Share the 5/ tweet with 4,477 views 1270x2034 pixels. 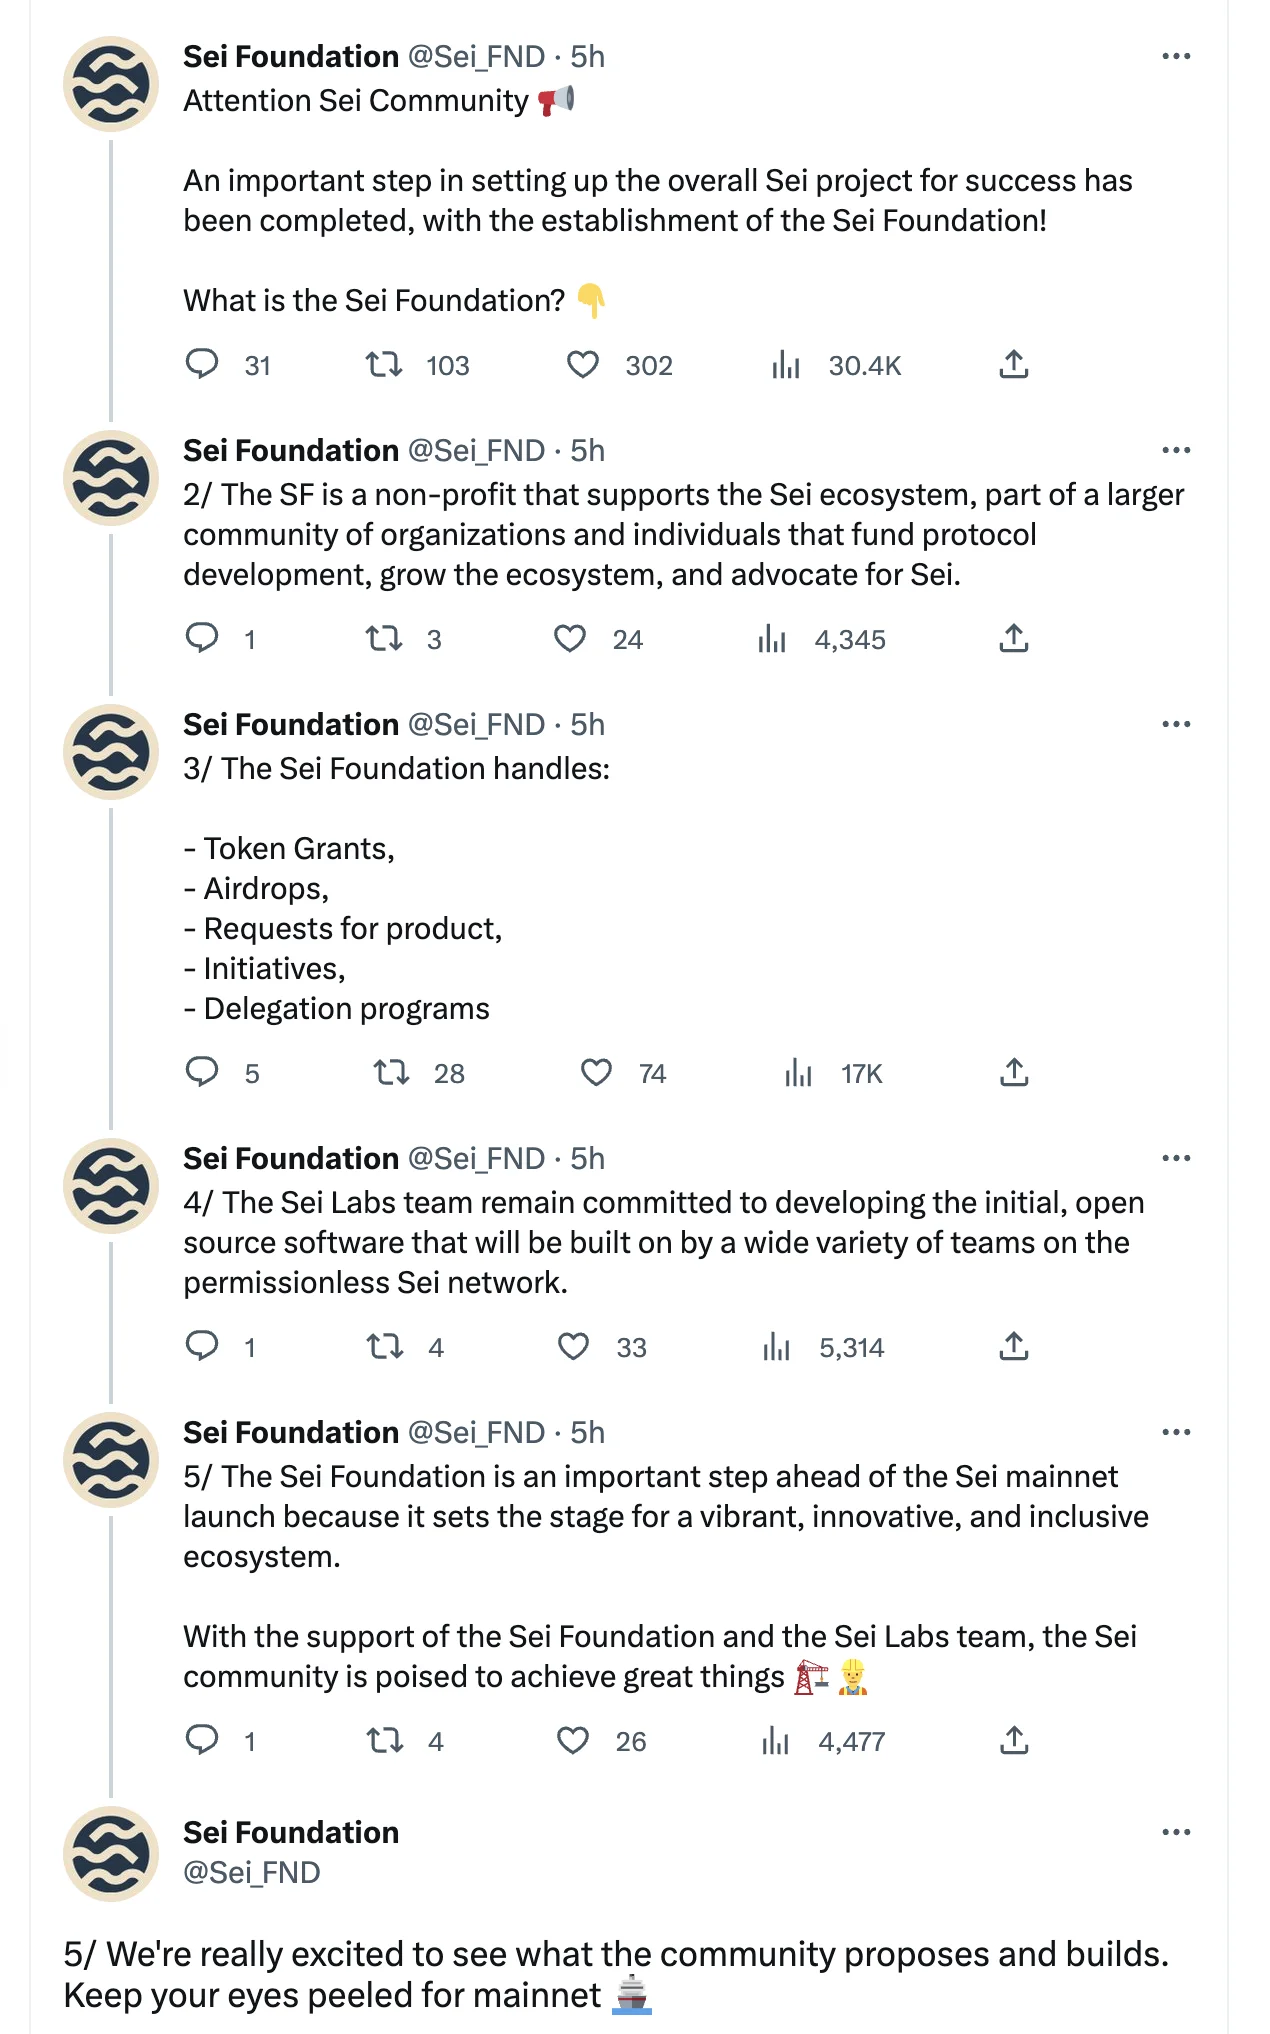[1014, 1740]
